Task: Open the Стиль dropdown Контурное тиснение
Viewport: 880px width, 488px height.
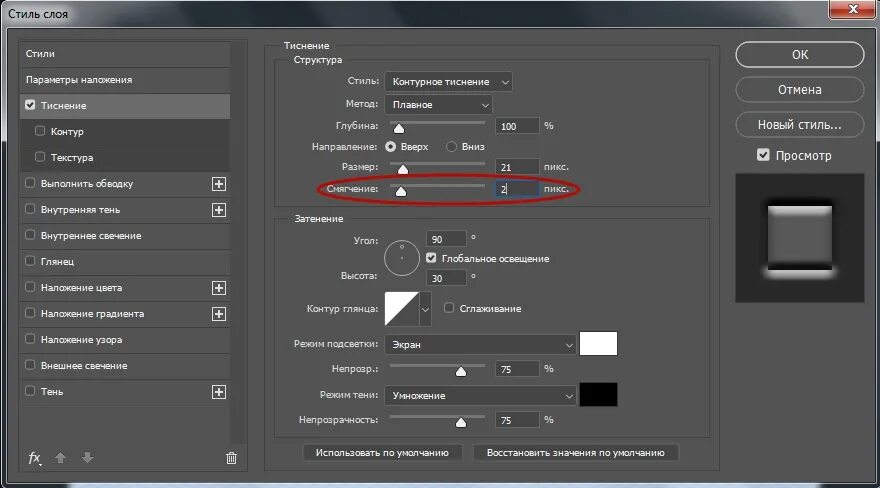Action: pyautogui.click(x=448, y=82)
